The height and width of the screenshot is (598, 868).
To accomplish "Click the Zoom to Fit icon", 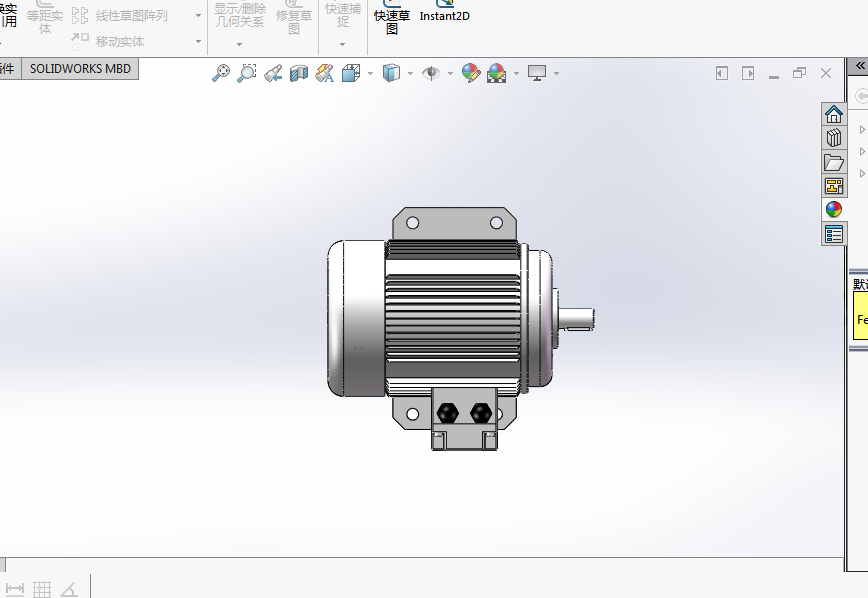I will tap(221, 73).
